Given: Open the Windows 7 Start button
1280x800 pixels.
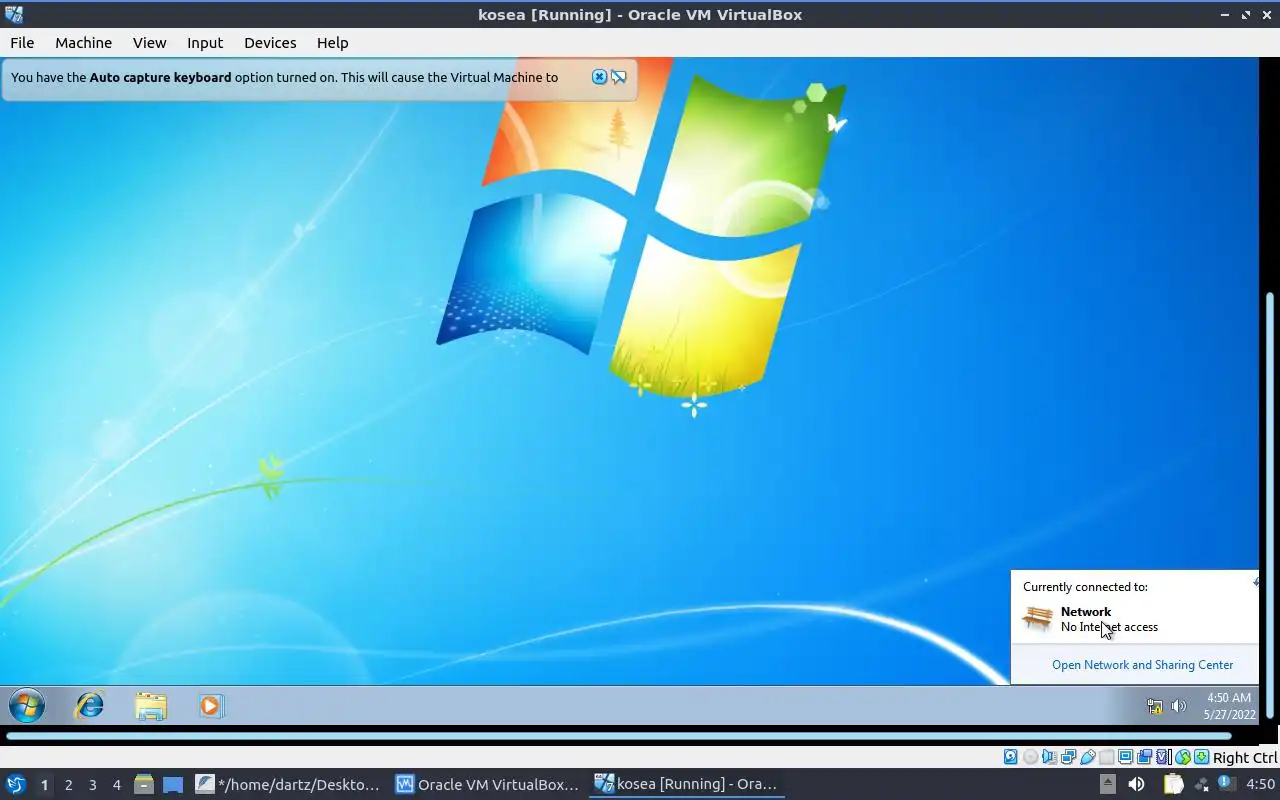Looking at the screenshot, I should click(x=27, y=706).
